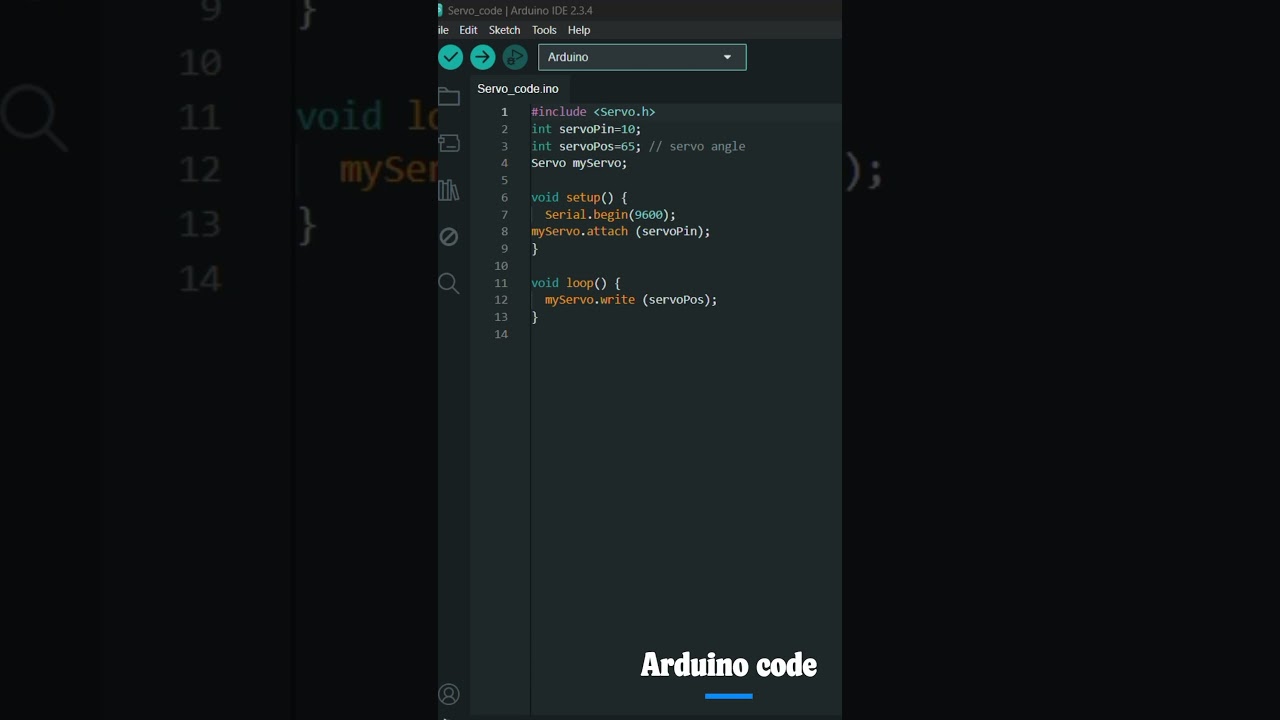
Task: Click the 'void setup() {' line
Action: click(579, 197)
